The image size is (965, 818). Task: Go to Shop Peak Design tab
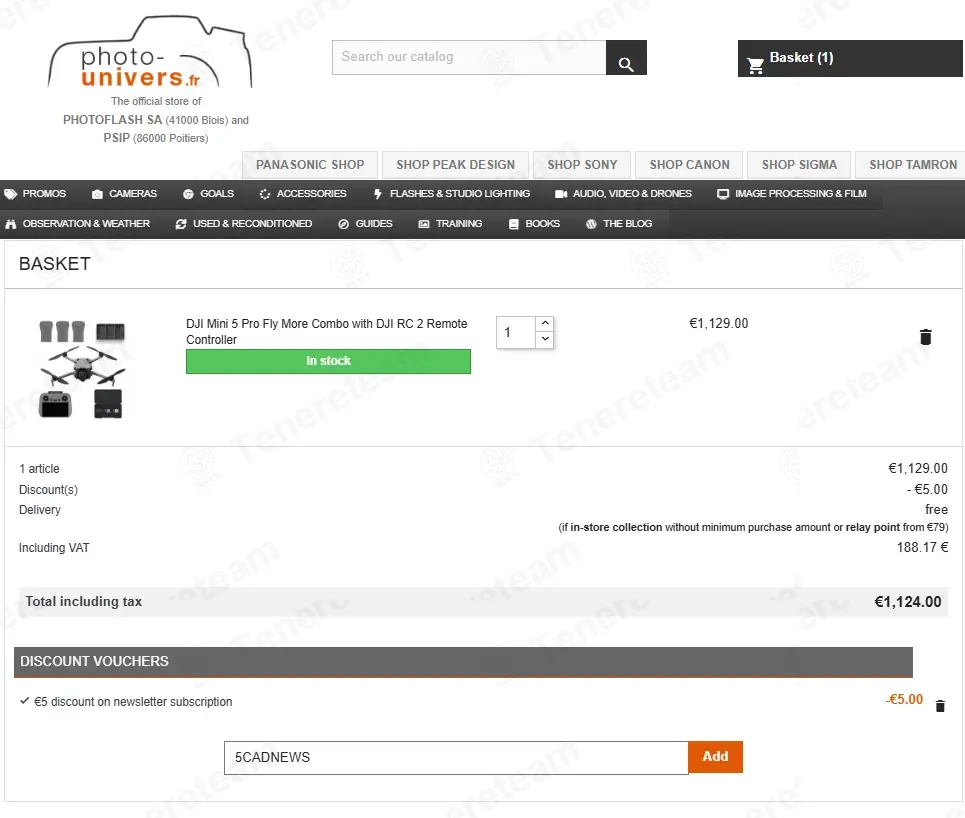click(455, 165)
